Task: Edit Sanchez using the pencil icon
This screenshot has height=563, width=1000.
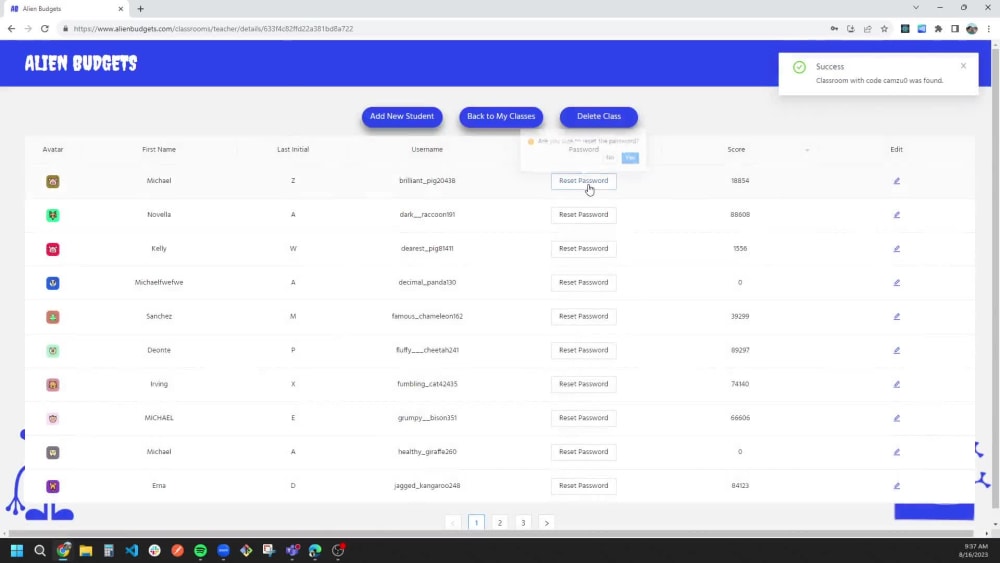Action: point(896,316)
